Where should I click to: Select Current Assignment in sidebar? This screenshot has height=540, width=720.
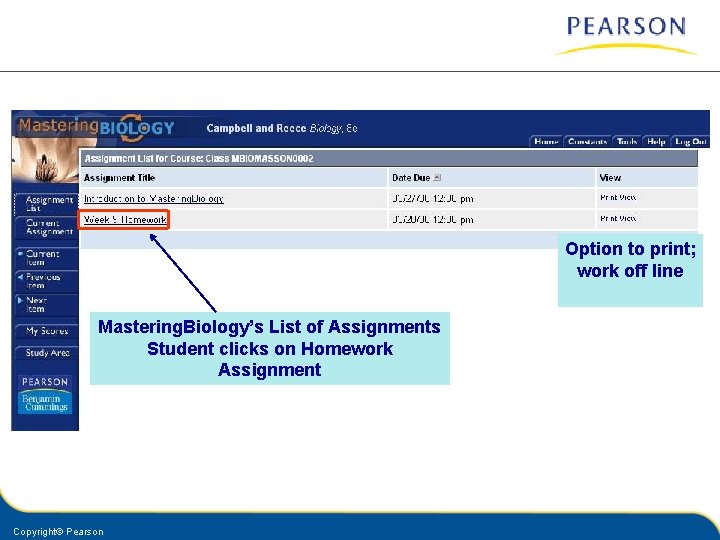point(47,227)
